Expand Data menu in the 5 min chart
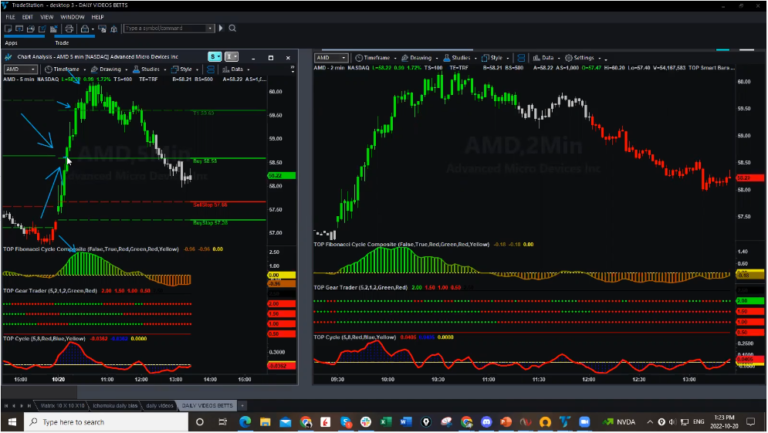 [x=236, y=70]
